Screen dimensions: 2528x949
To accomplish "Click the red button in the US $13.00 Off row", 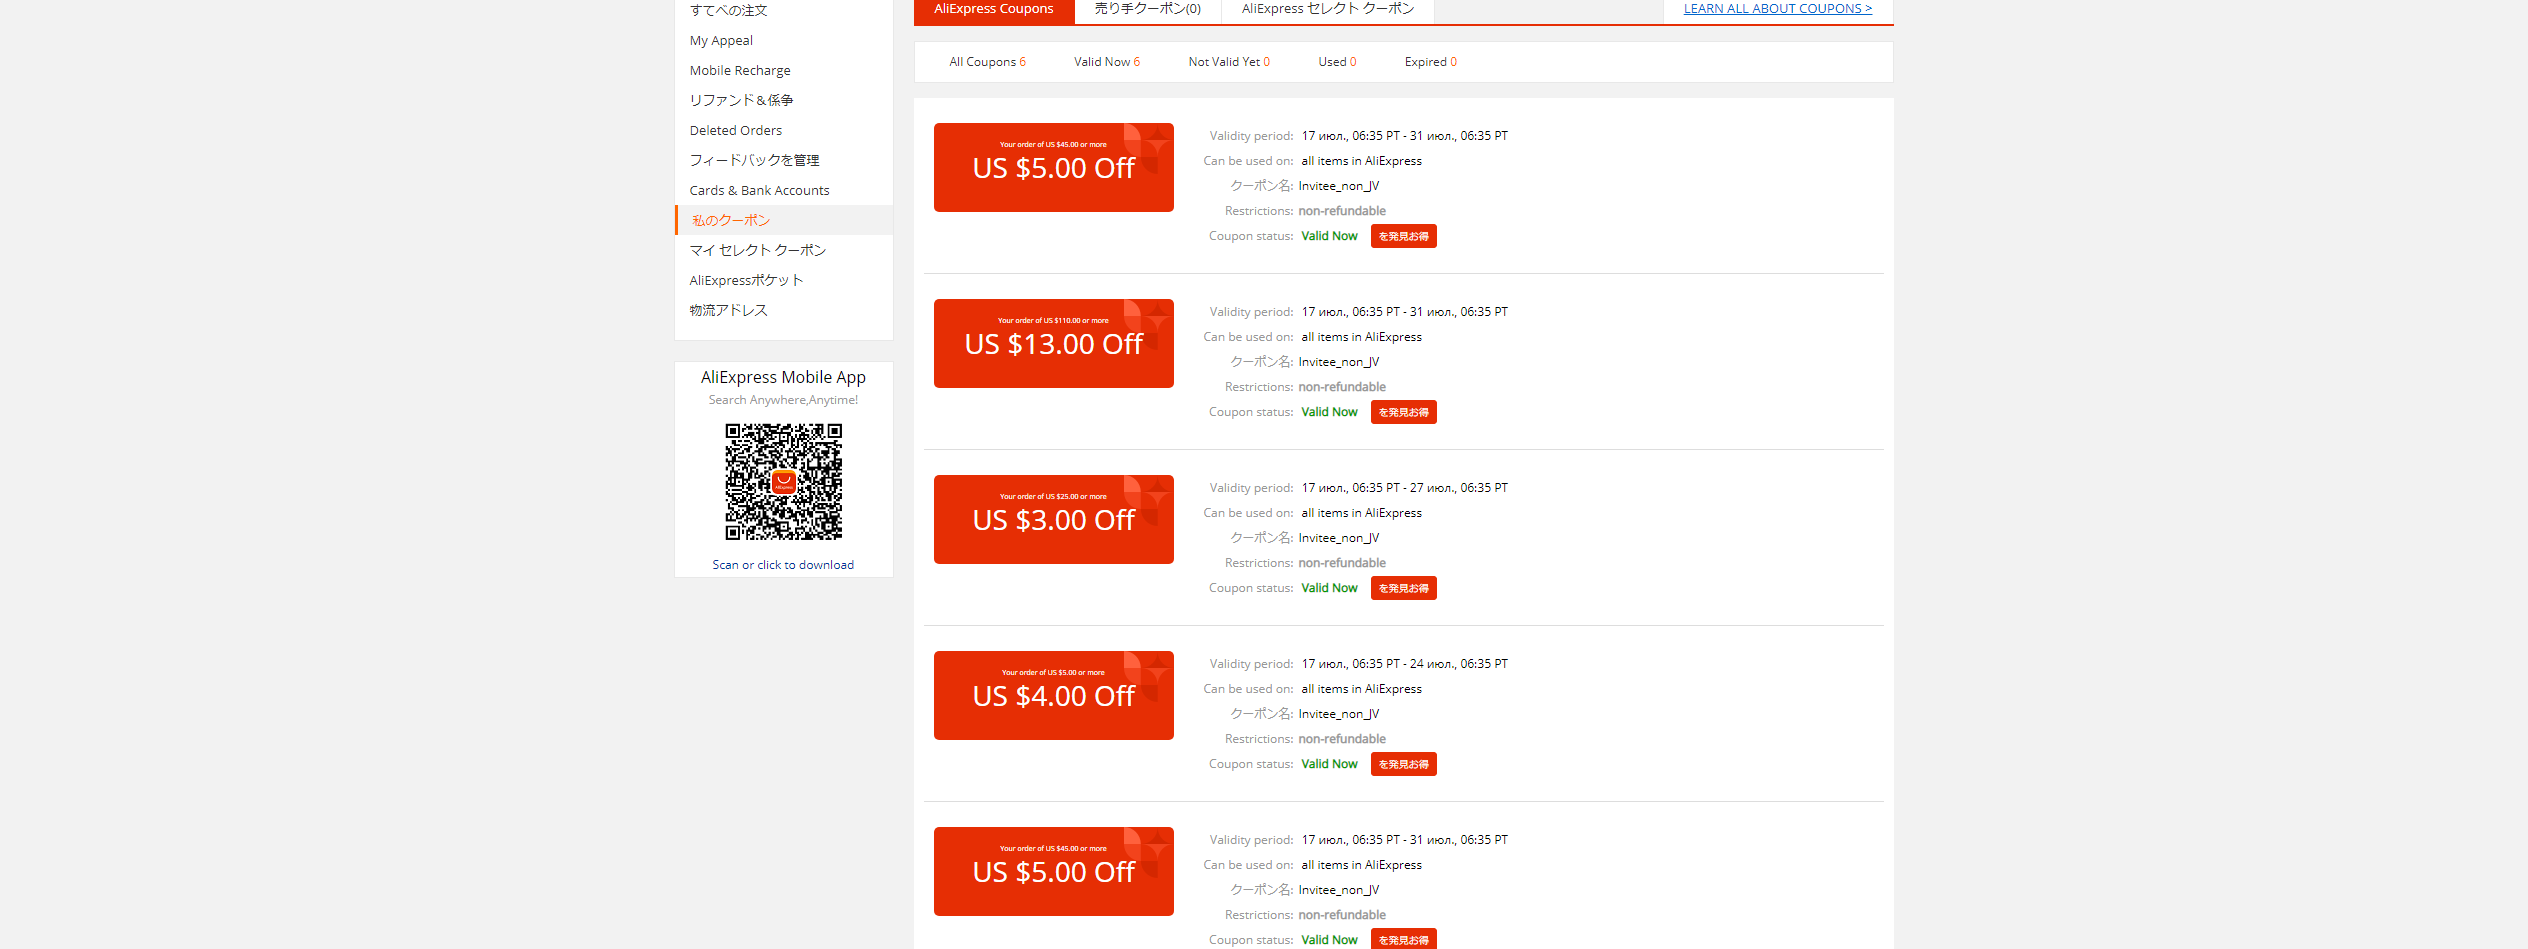I will coord(1404,412).
